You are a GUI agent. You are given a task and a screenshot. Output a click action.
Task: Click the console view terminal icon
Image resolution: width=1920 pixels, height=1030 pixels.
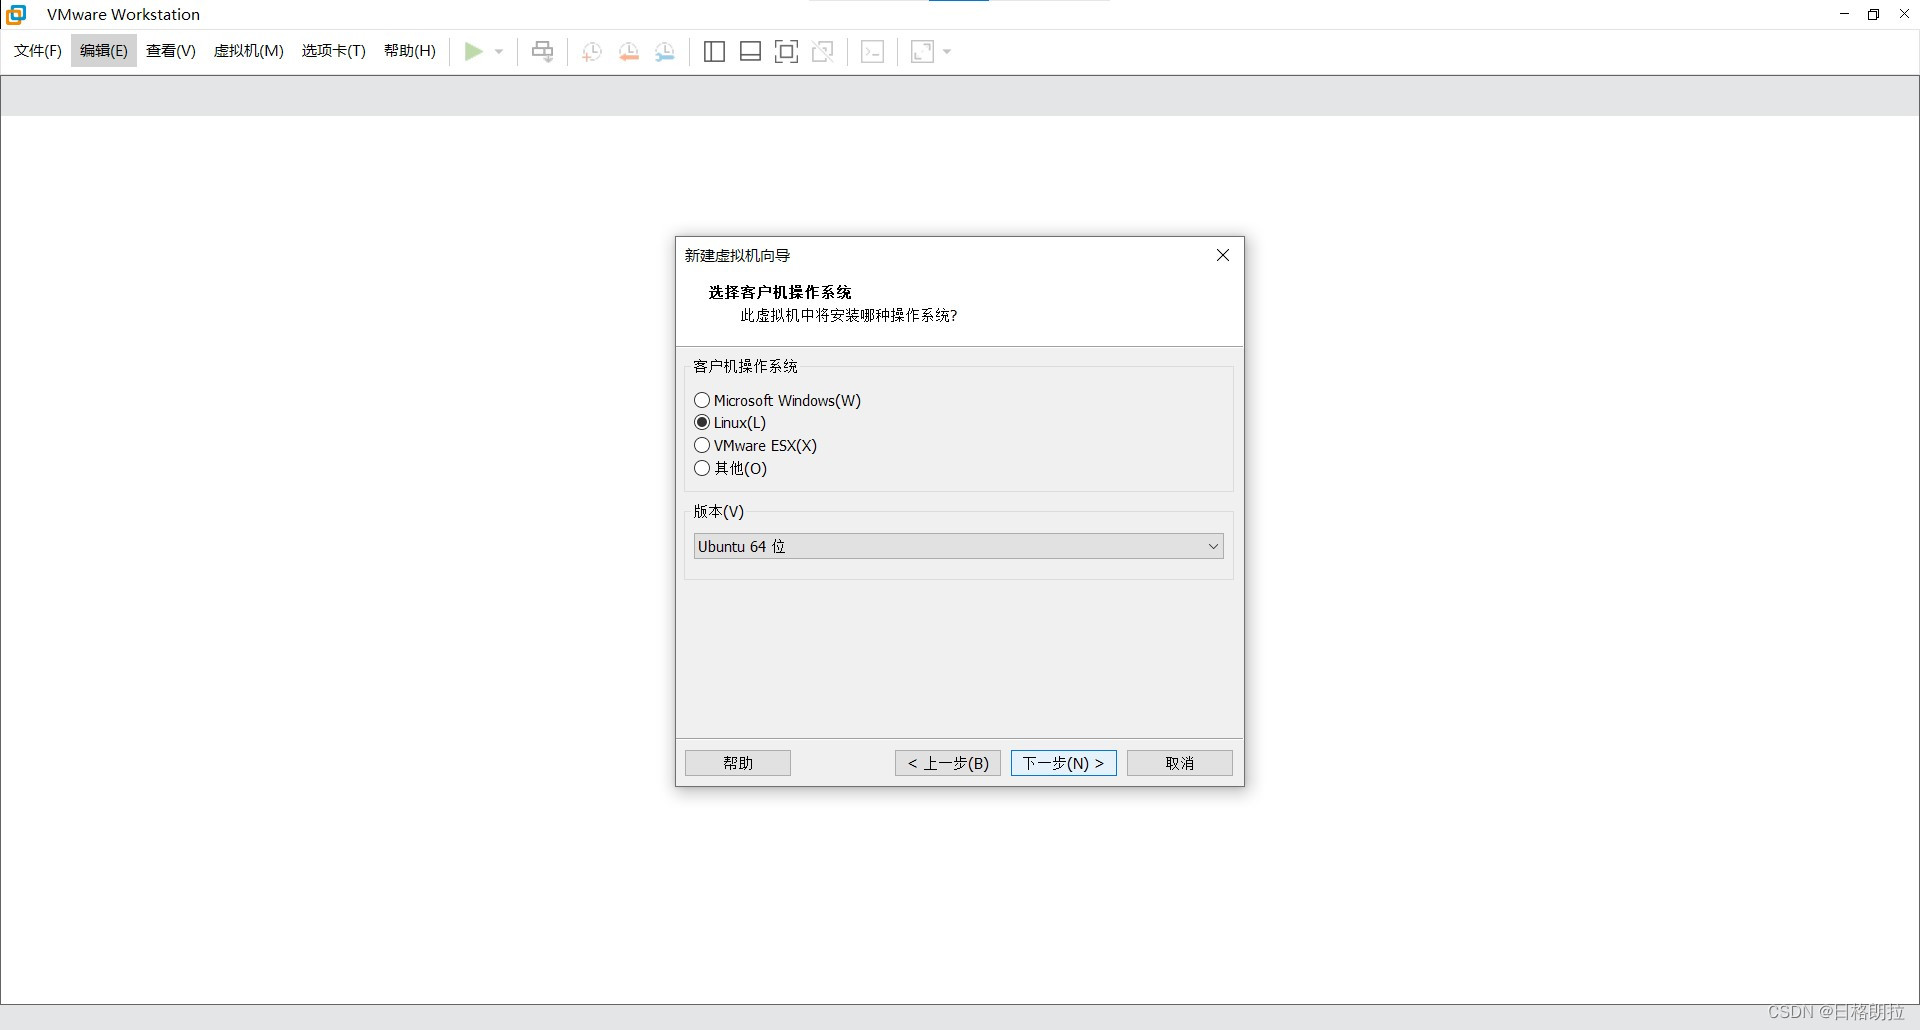point(872,51)
